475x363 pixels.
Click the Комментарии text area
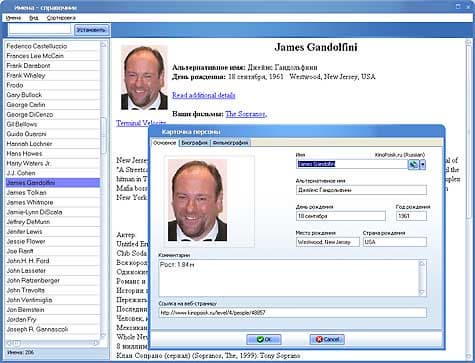pyautogui.click(x=289, y=278)
